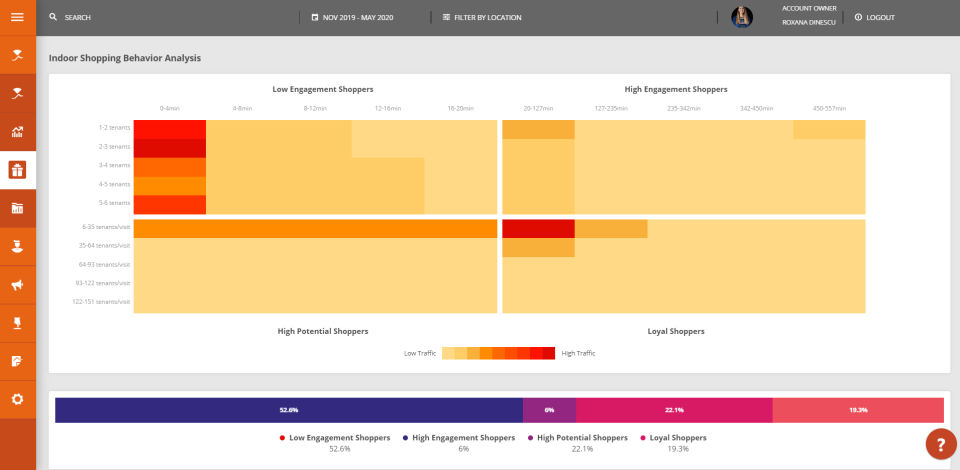The image size is (960, 470).
Task: Click the High Engagement Shoppers heatmap title
Action: pos(676,89)
